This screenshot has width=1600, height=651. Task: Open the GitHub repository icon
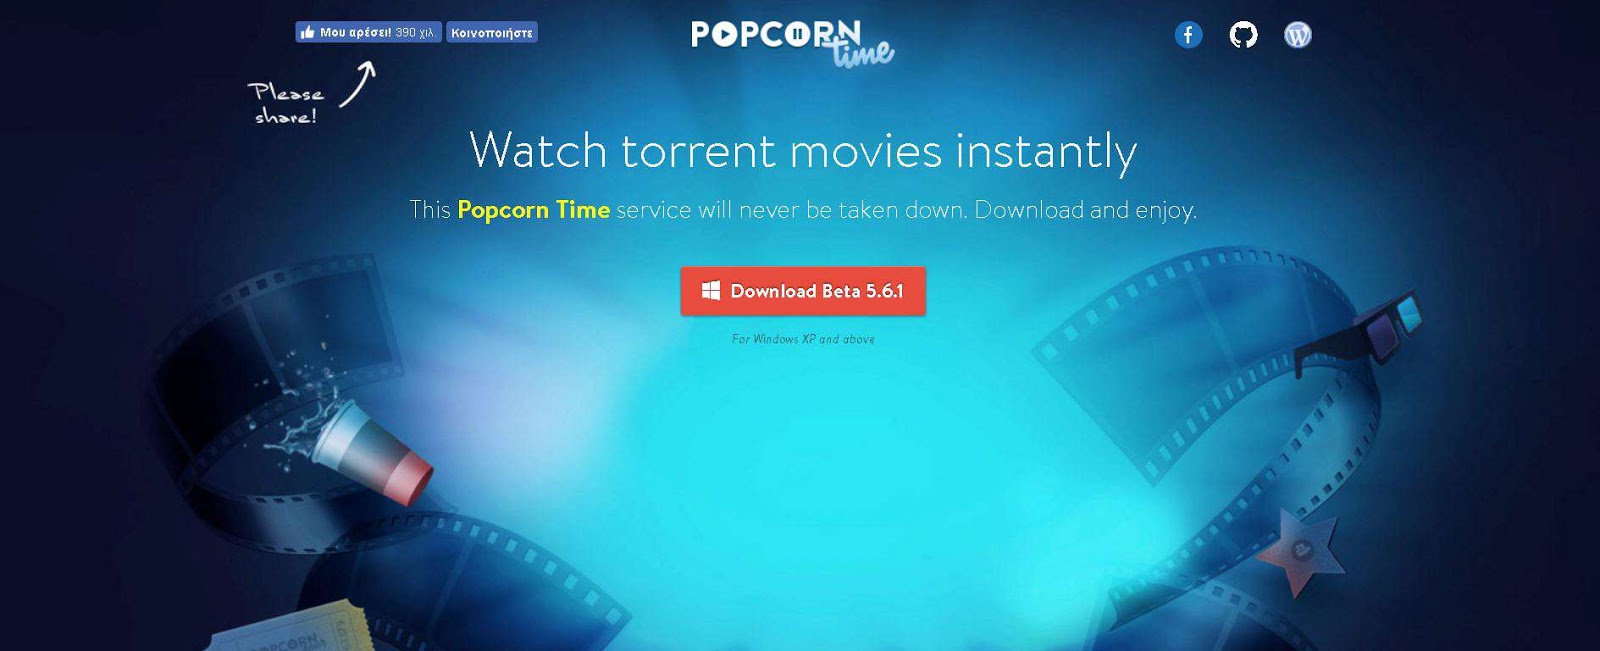coord(1243,35)
